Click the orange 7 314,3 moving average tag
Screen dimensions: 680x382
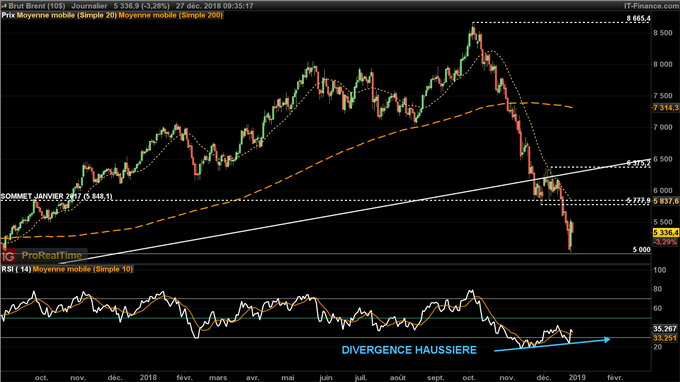[x=666, y=108]
